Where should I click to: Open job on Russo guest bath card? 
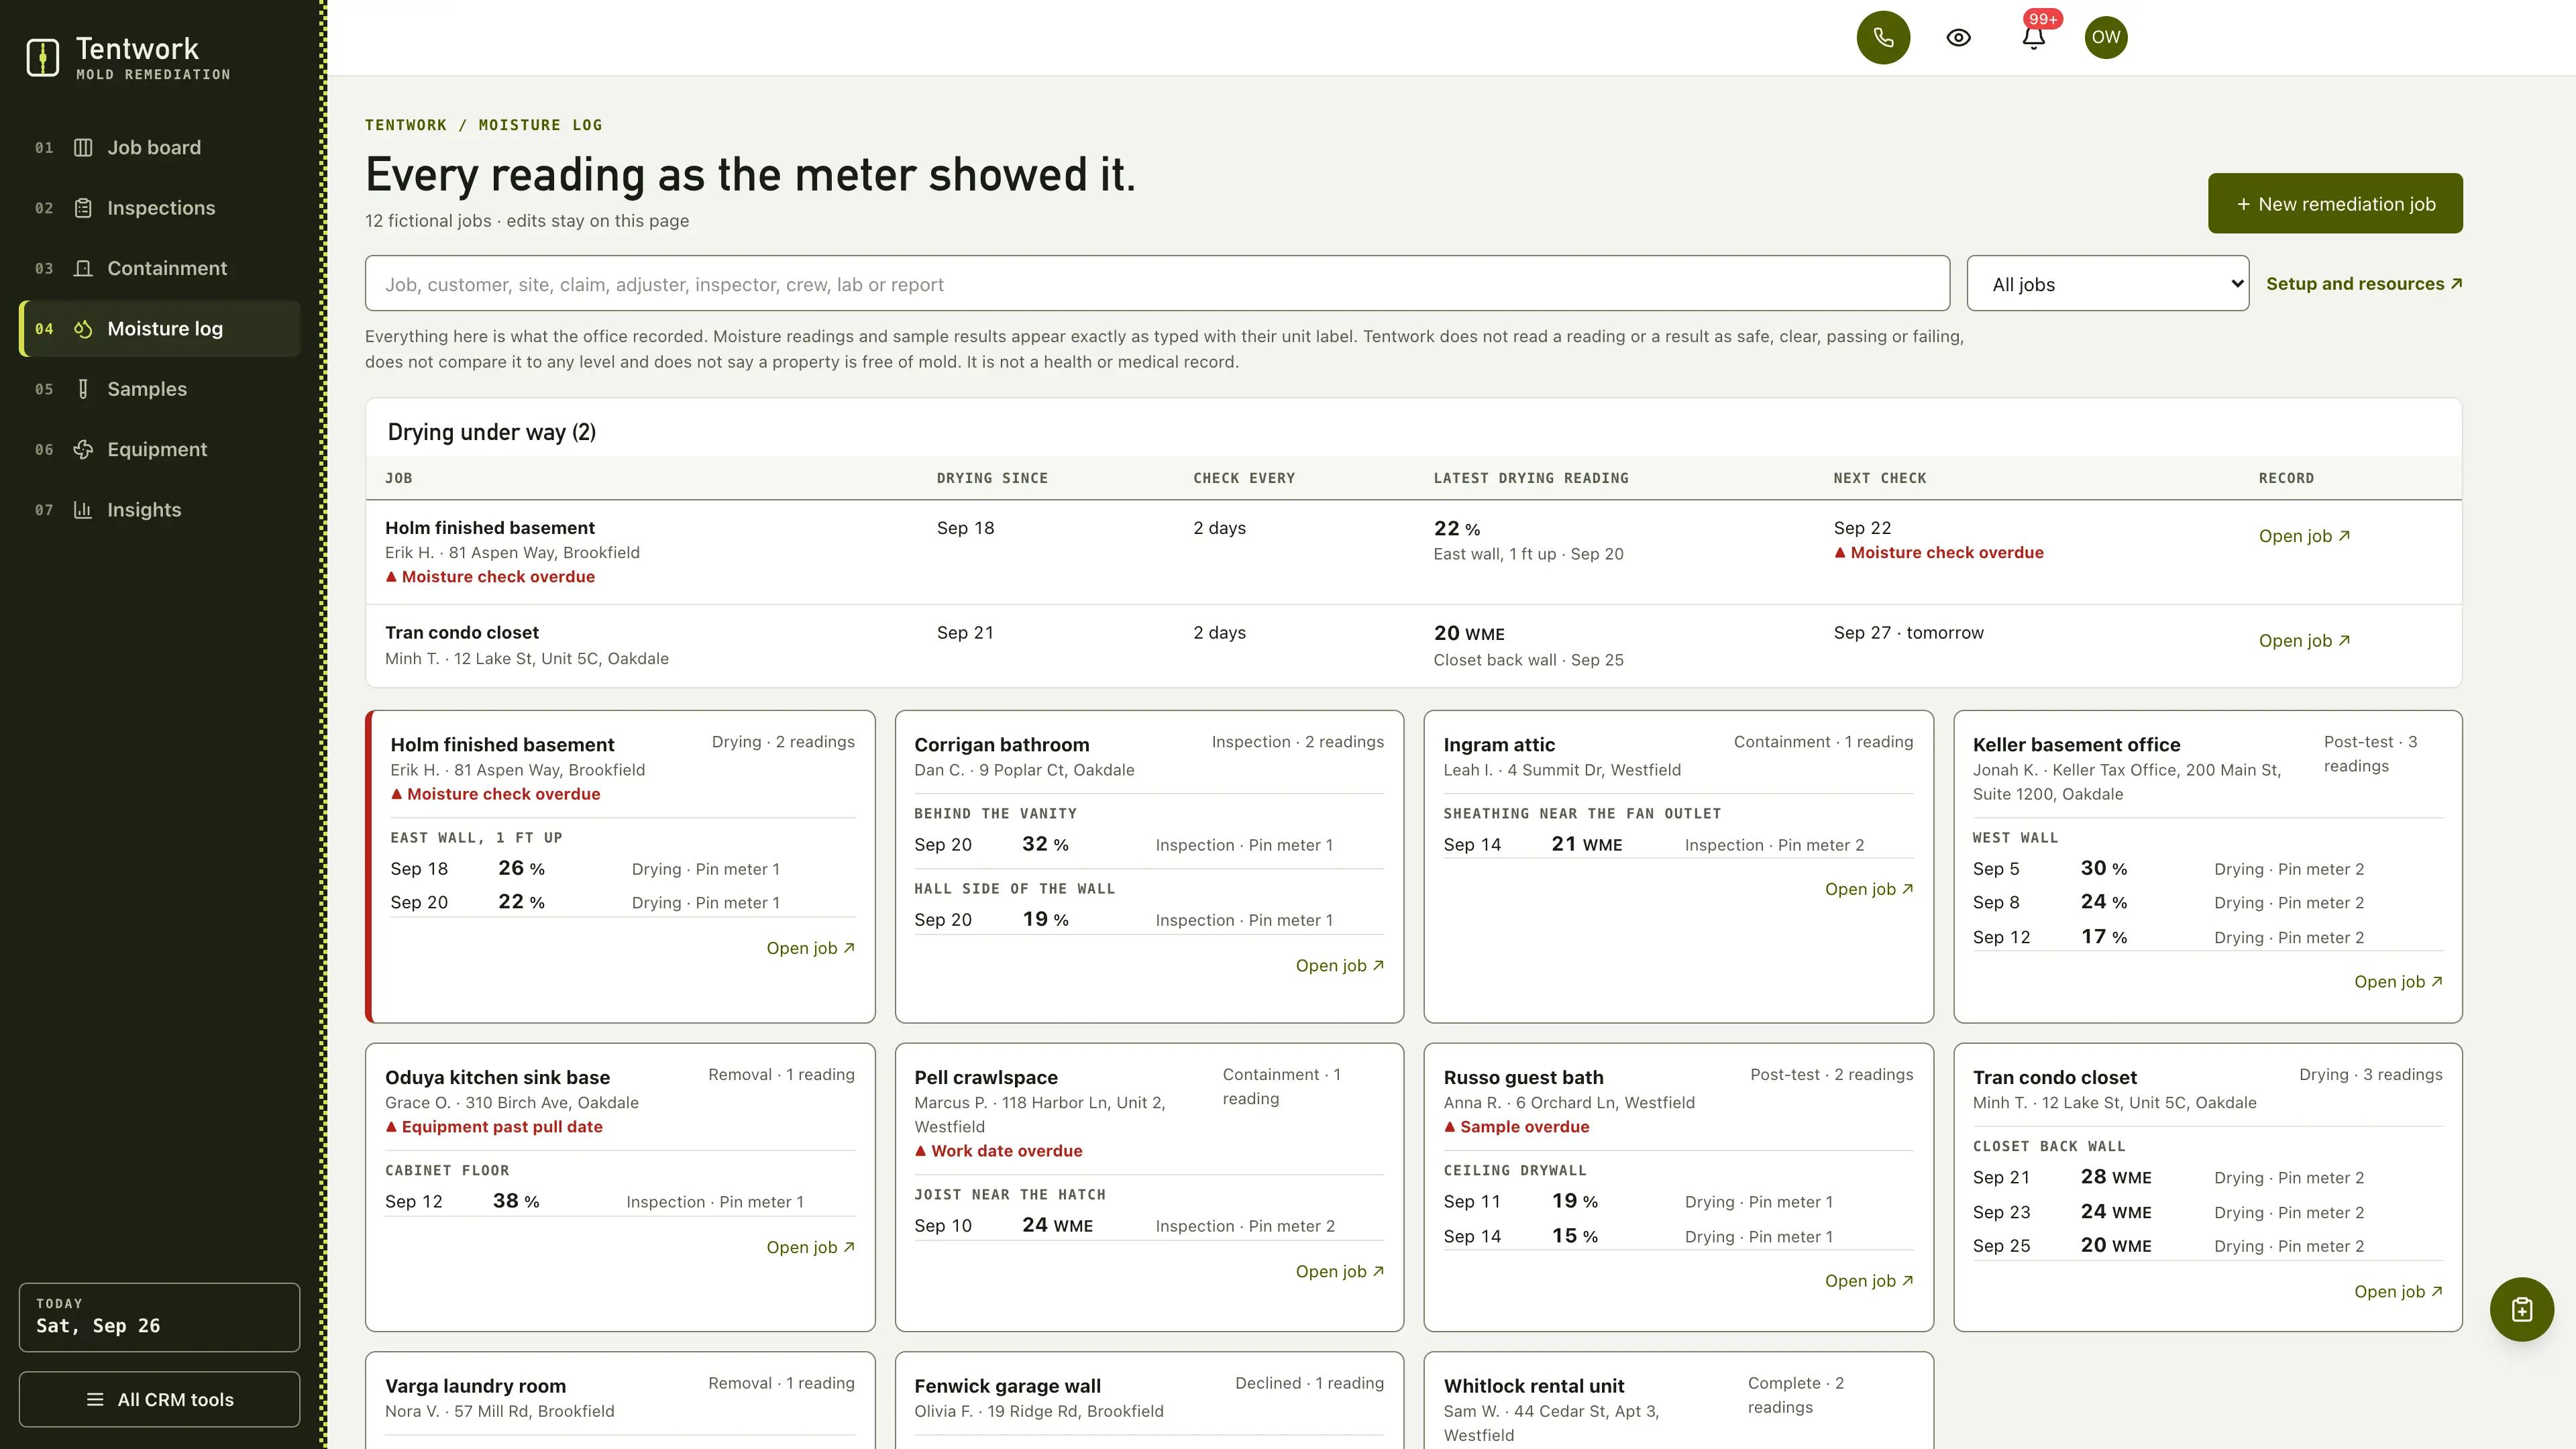click(1869, 1281)
